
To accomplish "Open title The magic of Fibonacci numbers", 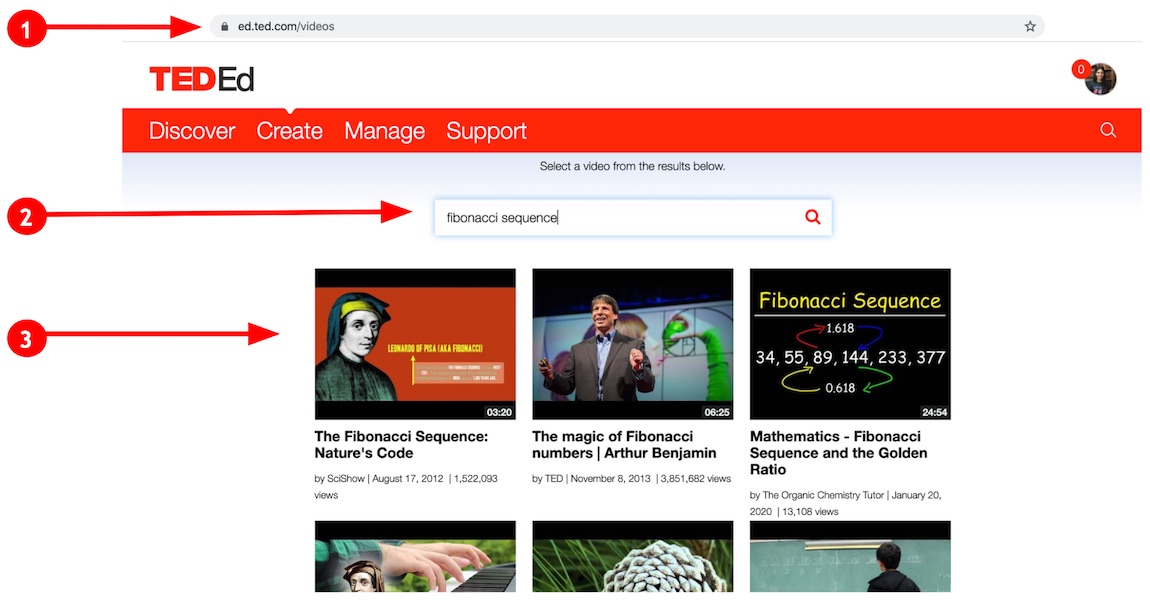I will coord(624,444).
